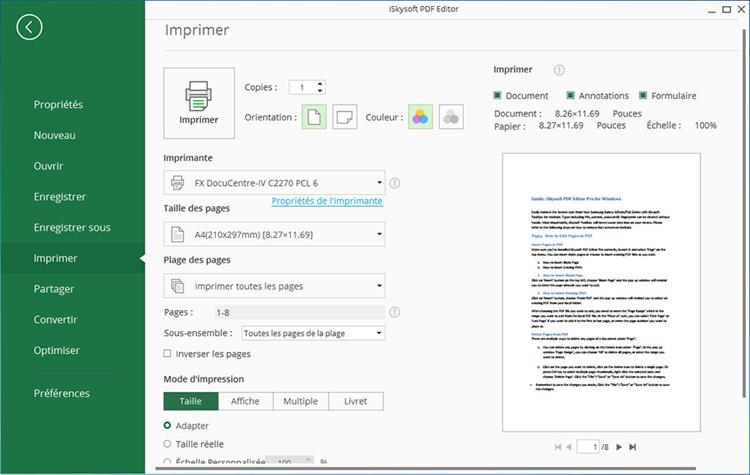Select the Taille print mode tab
The height and width of the screenshot is (475, 750).
[191, 401]
